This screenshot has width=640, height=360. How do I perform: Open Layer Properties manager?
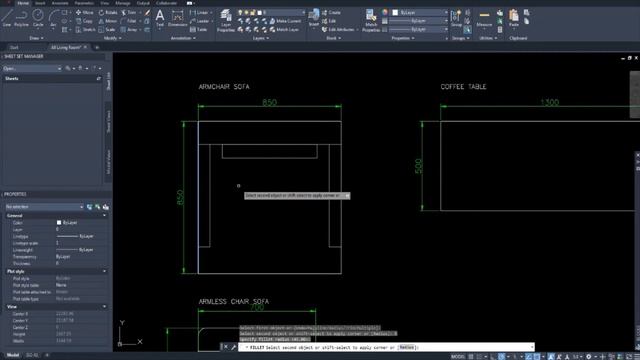pyautogui.click(x=226, y=20)
